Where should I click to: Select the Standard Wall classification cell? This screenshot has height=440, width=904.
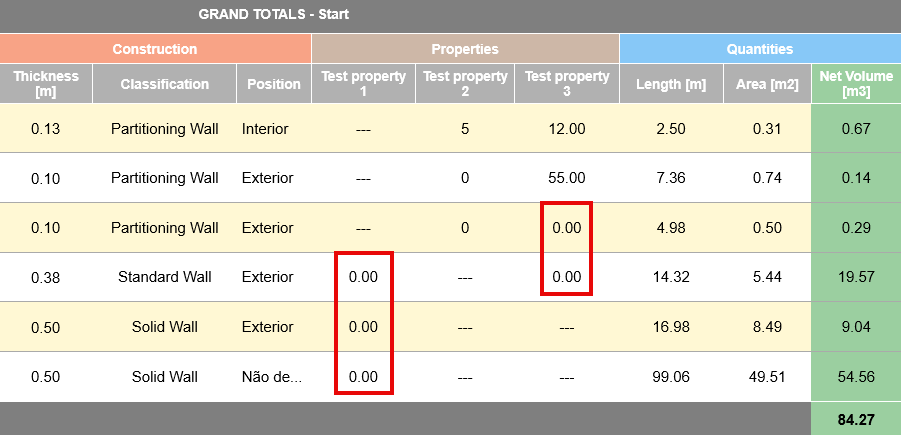[164, 277]
